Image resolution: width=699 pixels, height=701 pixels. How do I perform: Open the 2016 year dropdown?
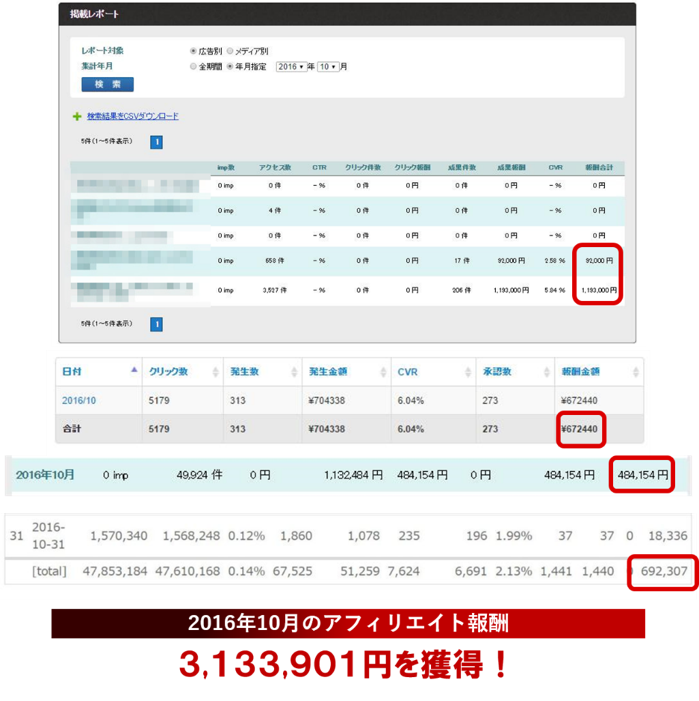pos(289,67)
